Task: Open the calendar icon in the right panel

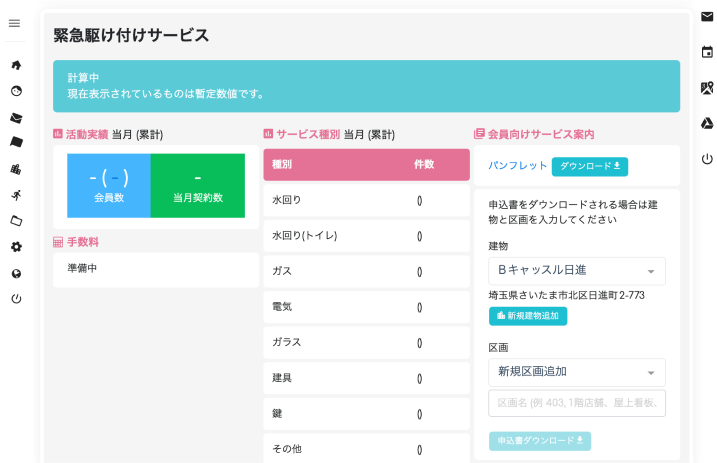Action: click(x=707, y=52)
